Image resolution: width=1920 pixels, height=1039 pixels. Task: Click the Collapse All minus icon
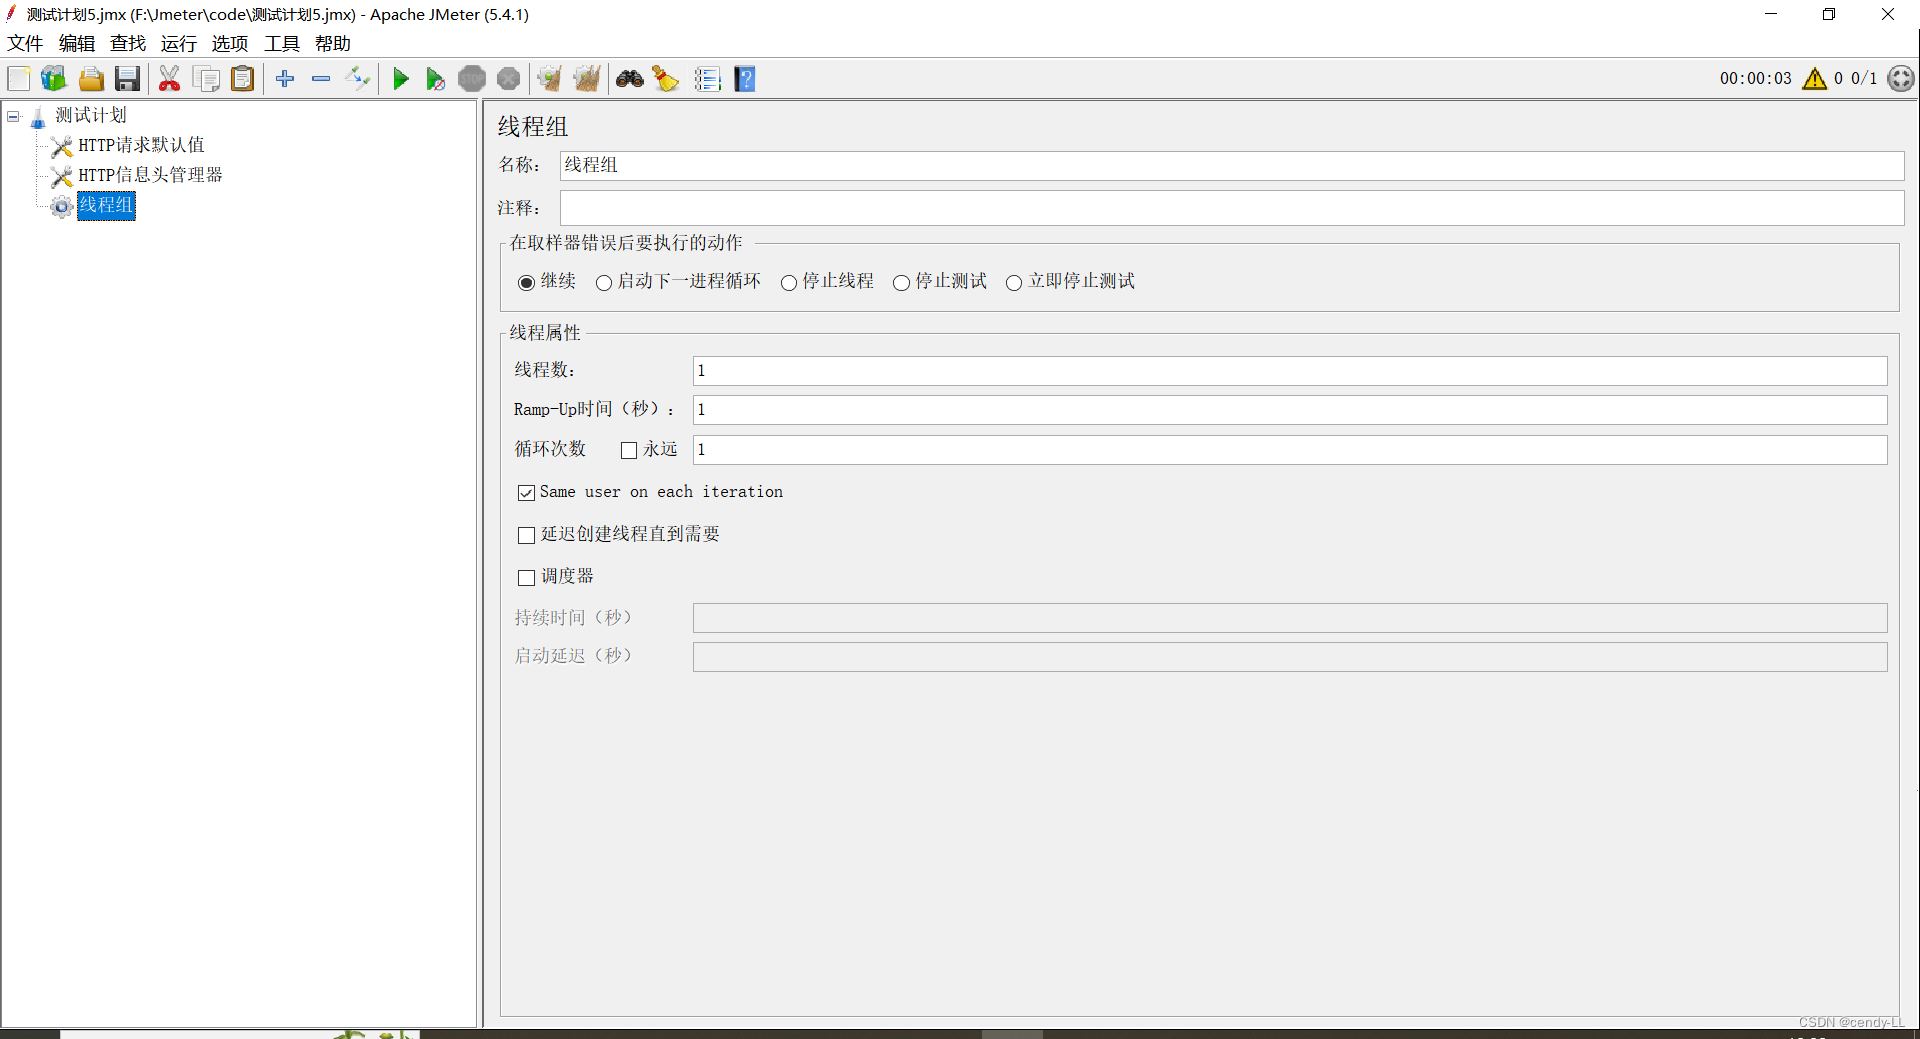321,78
